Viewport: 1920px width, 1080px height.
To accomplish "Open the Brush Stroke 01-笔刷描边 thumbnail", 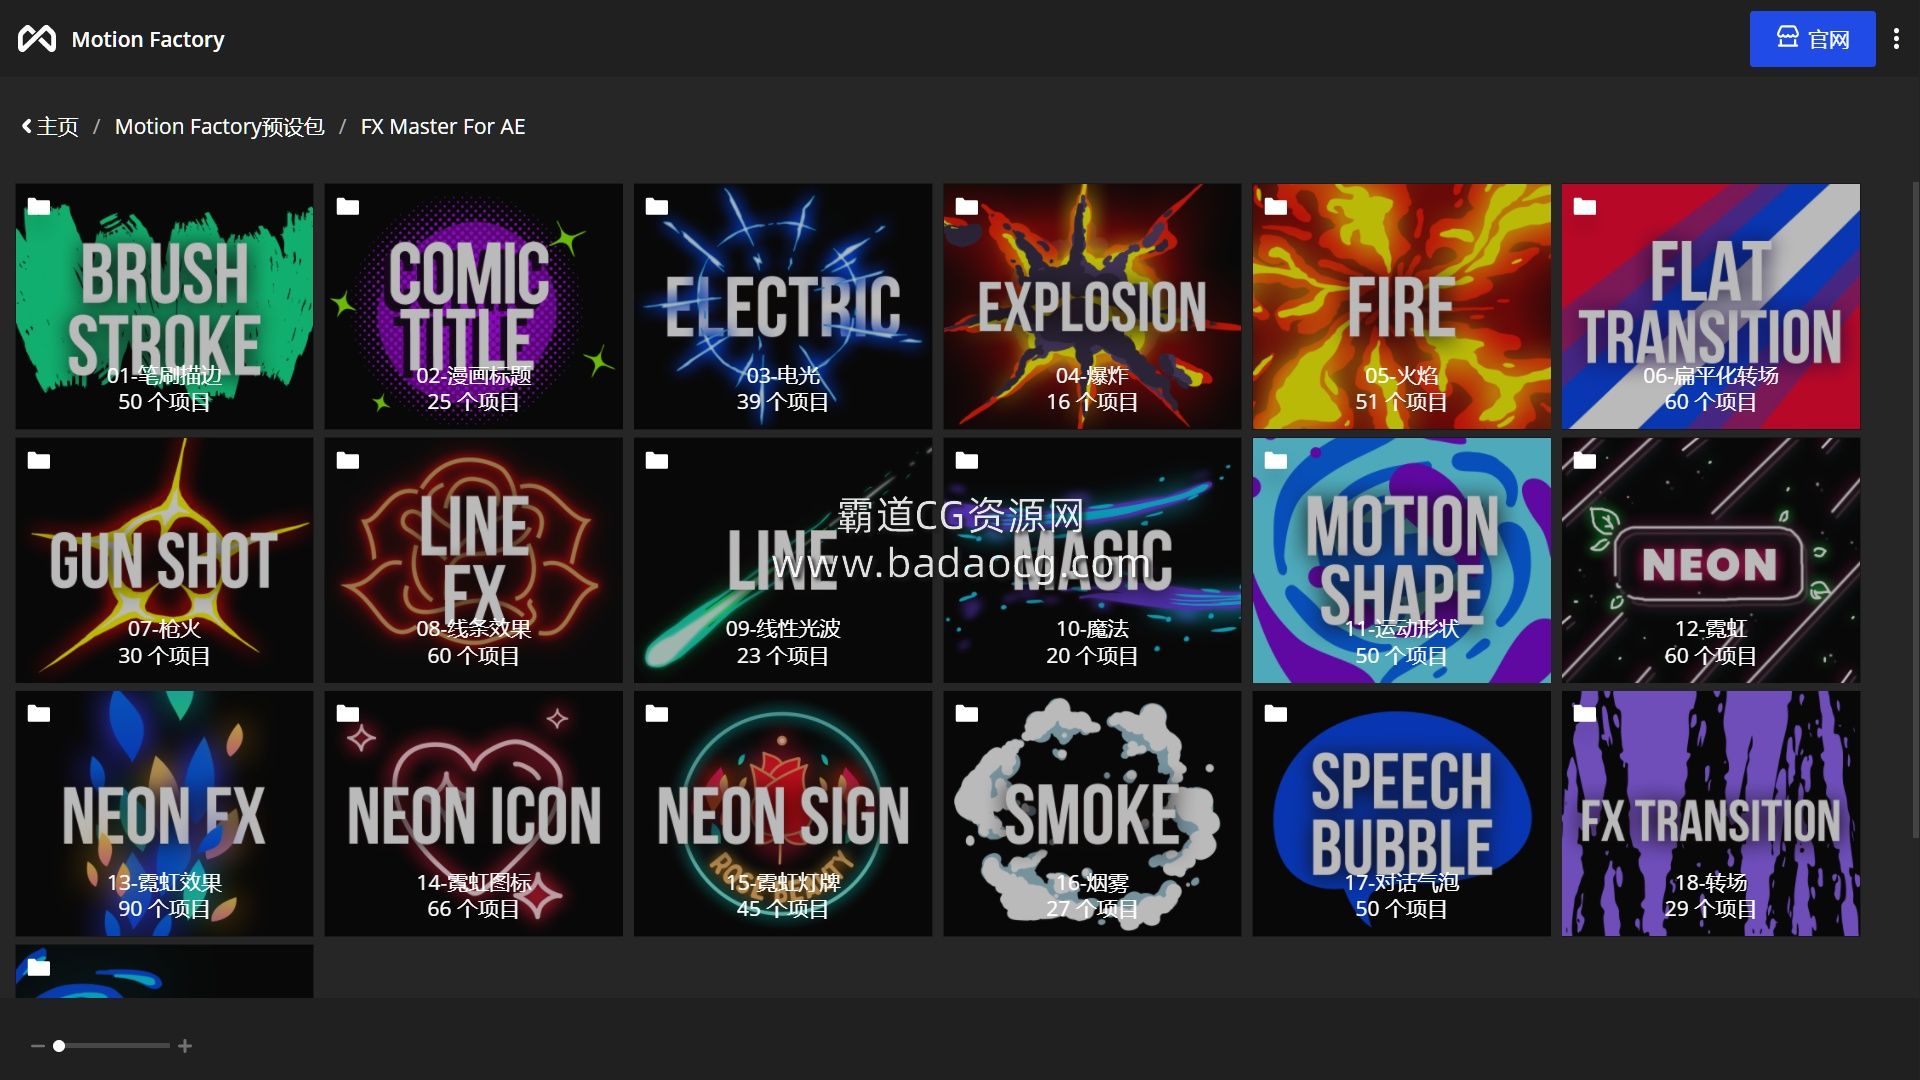I will pos(164,306).
